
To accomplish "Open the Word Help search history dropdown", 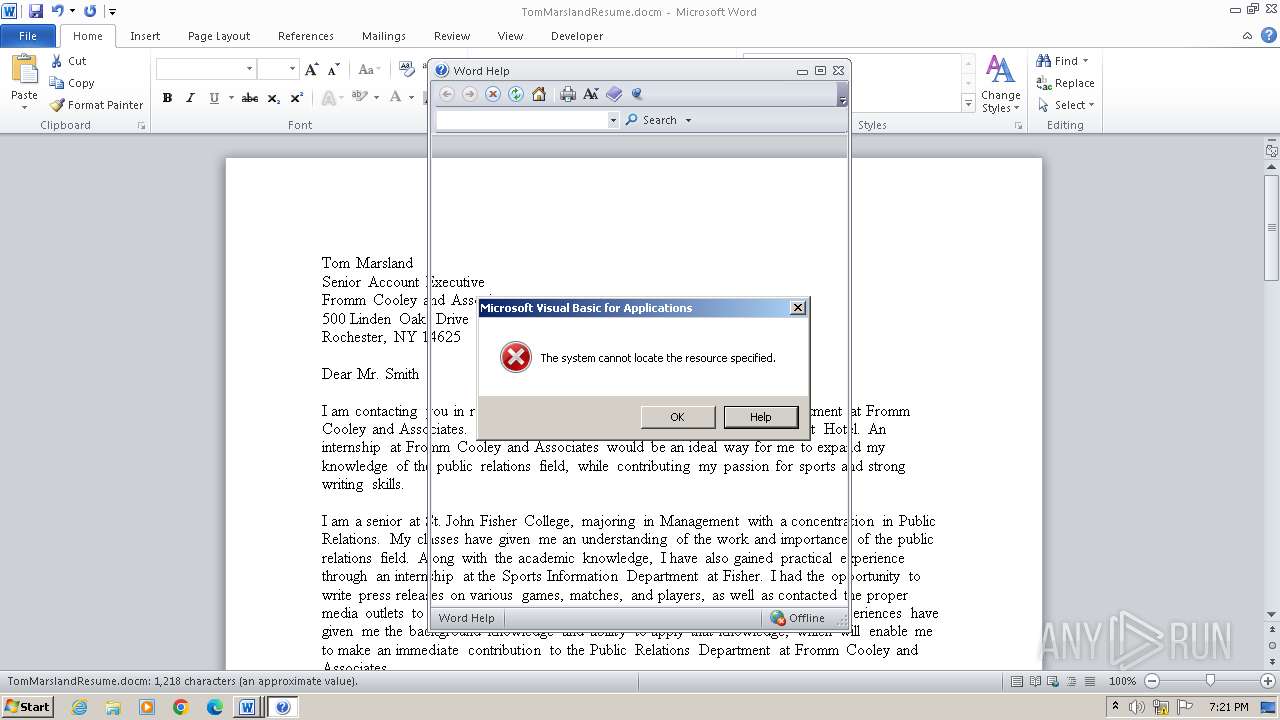I will (613, 120).
